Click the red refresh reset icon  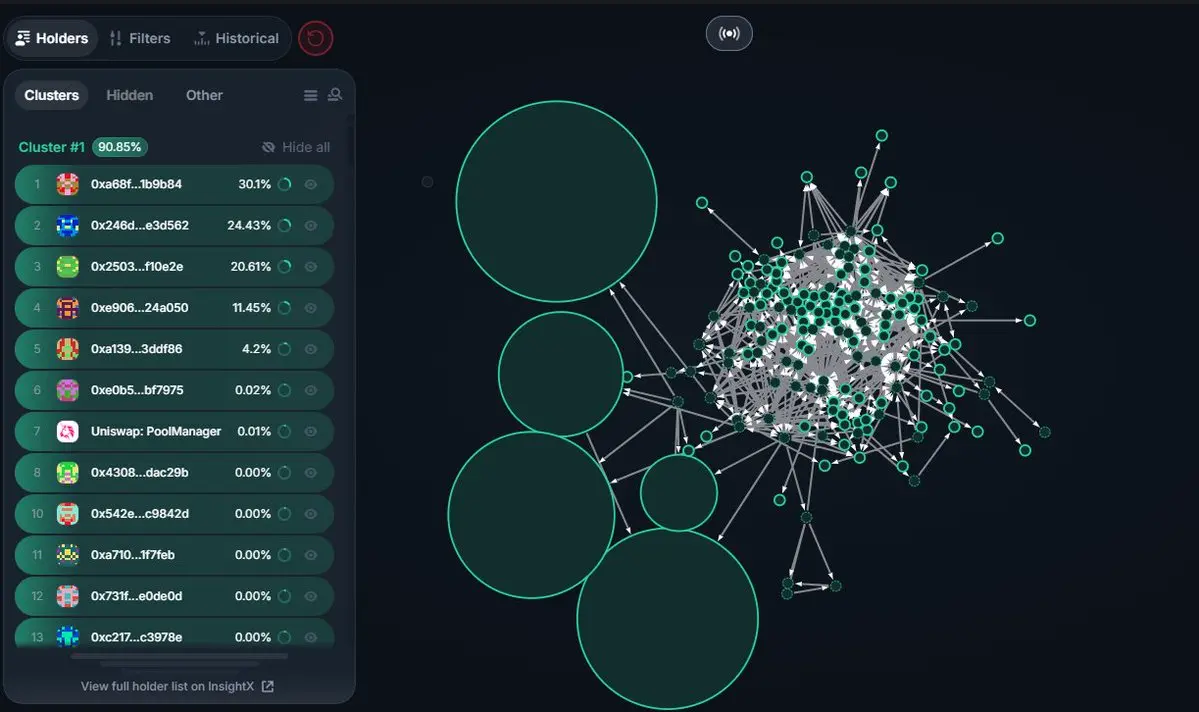click(316, 38)
